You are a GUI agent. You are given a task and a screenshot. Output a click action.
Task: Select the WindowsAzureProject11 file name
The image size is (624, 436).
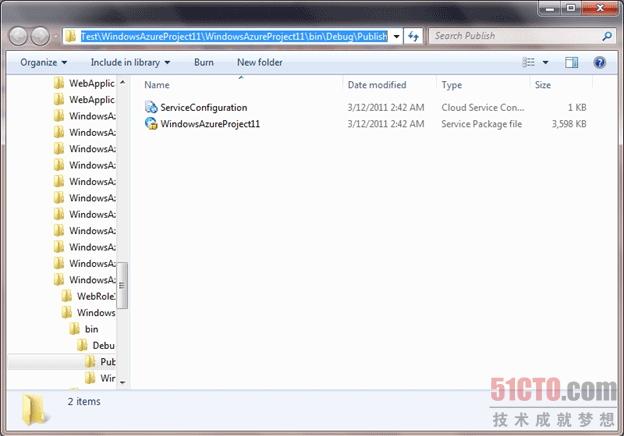coord(210,124)
